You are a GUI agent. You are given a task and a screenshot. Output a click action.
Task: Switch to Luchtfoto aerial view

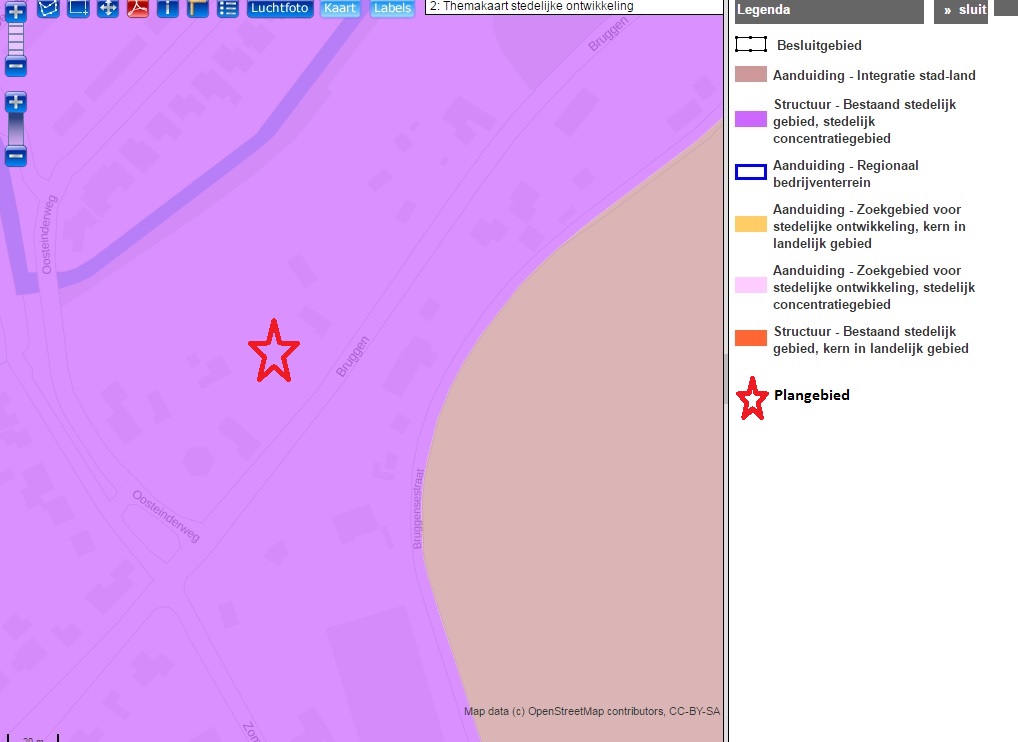coord(280,8)
